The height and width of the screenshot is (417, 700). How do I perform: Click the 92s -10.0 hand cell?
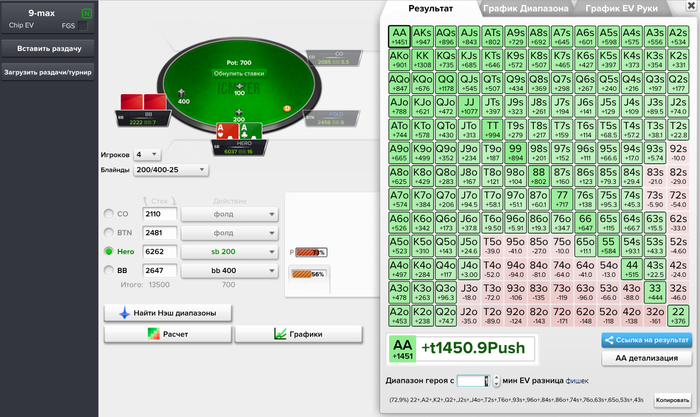(x=678, y=153)
